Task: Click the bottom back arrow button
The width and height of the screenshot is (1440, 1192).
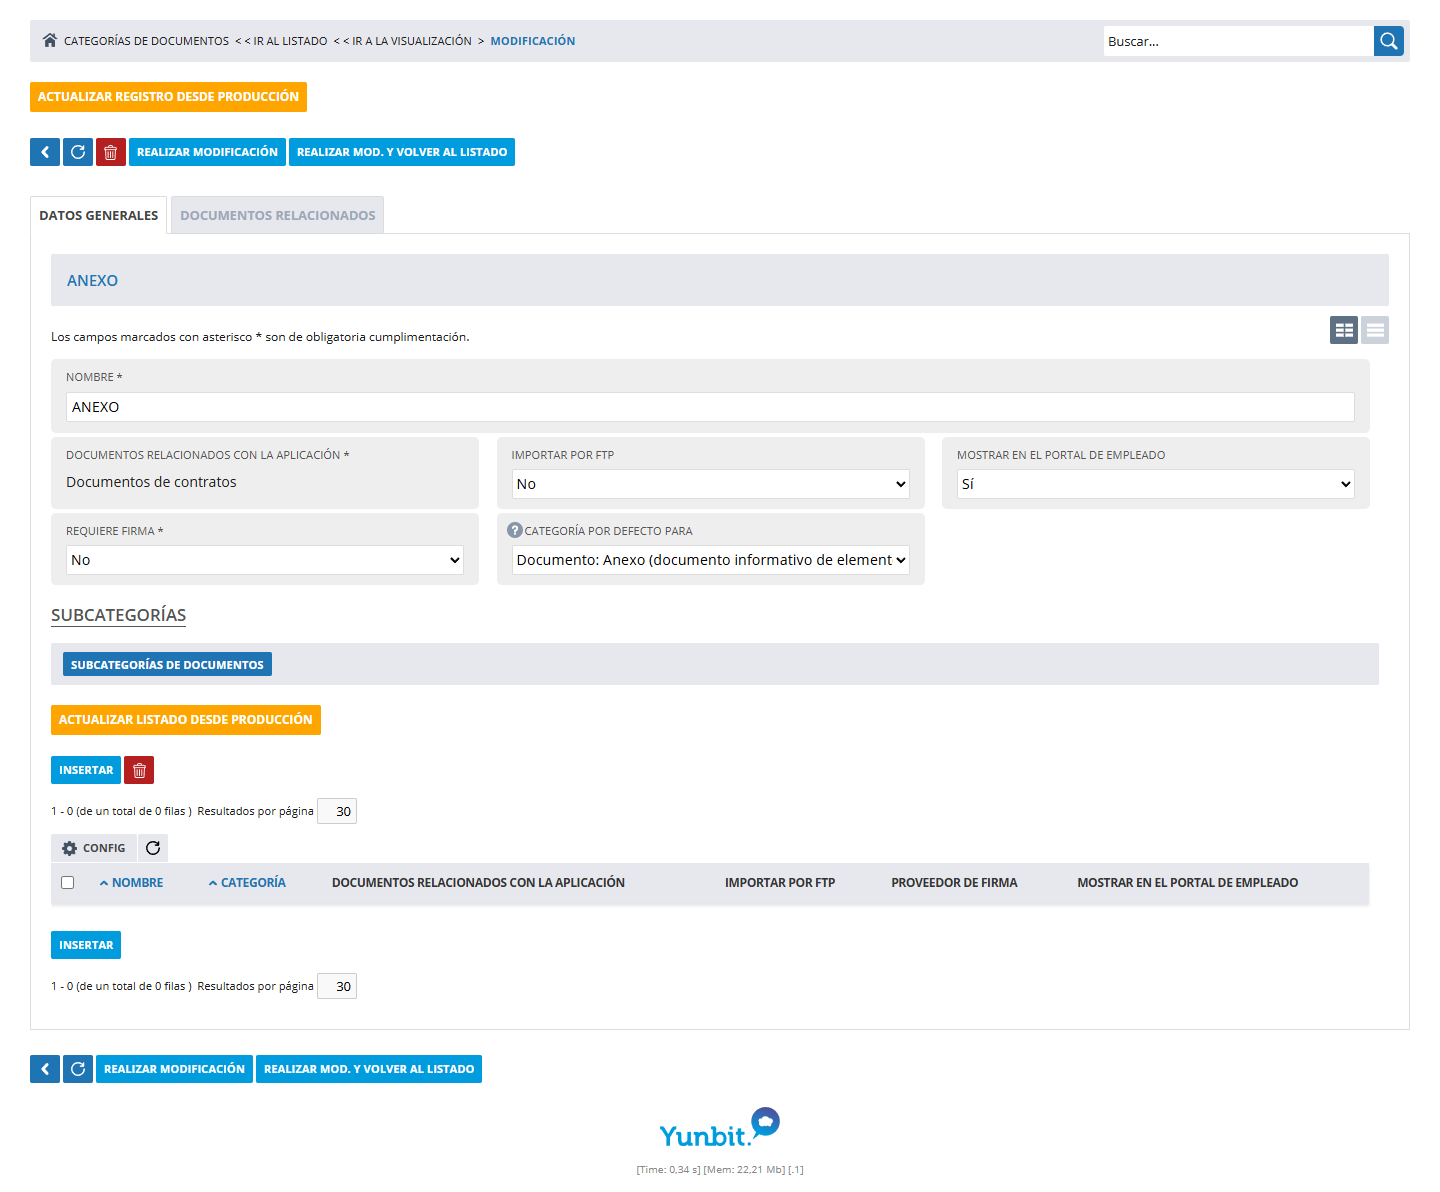Action: (x=45, y=1069)
